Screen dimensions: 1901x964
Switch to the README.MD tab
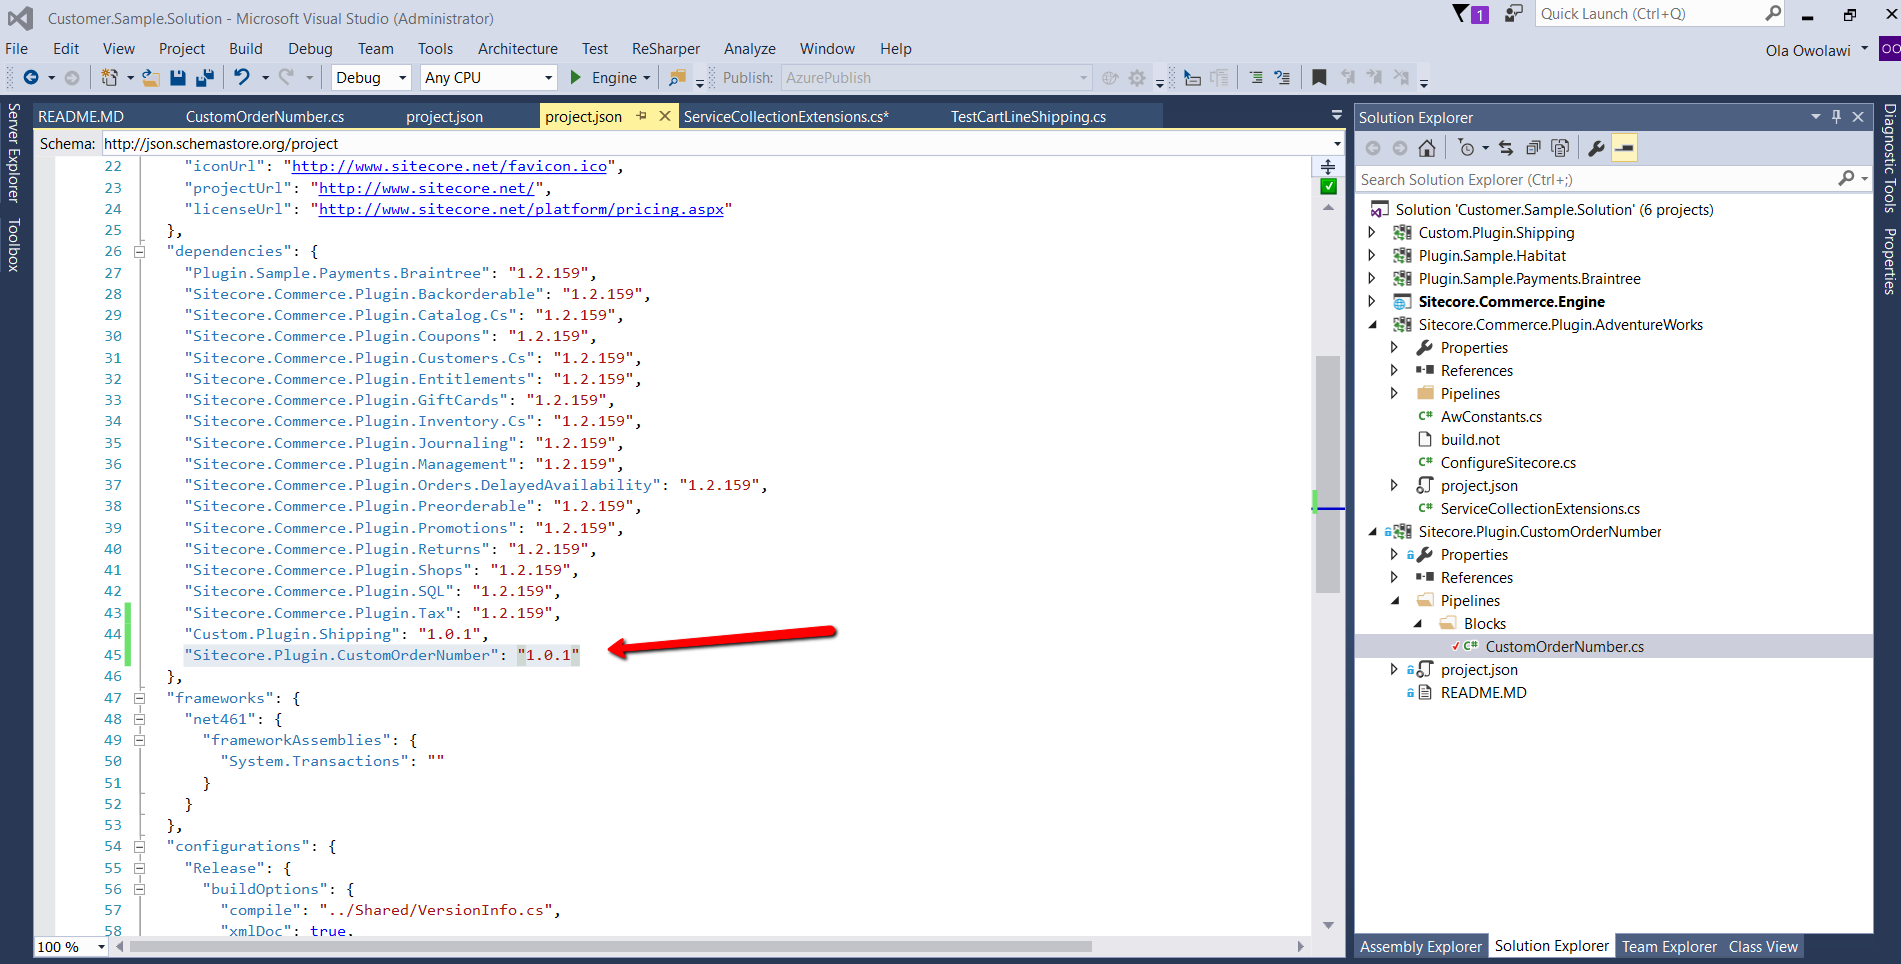(x=81, y=116)
